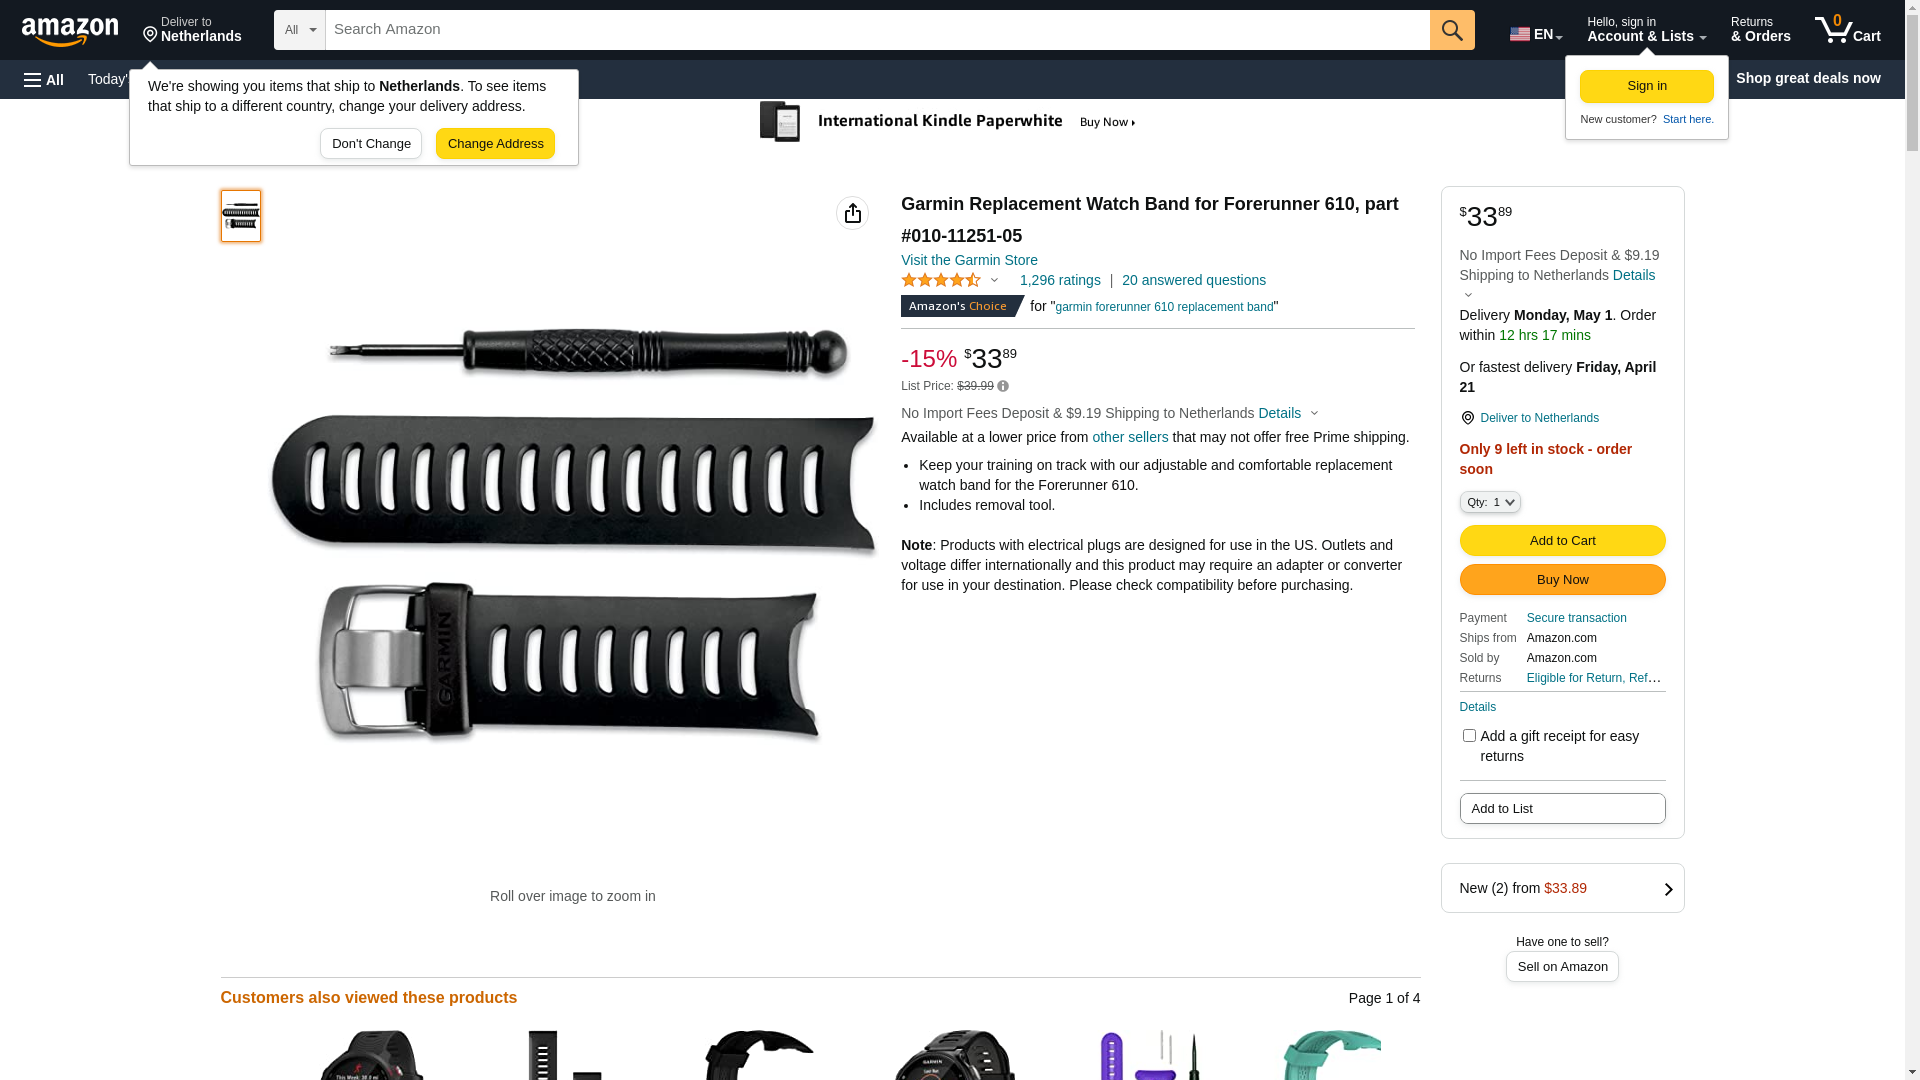Toggle the gift receipt checkbox
1920x1080 pixels.
(x=1469, y=736)
